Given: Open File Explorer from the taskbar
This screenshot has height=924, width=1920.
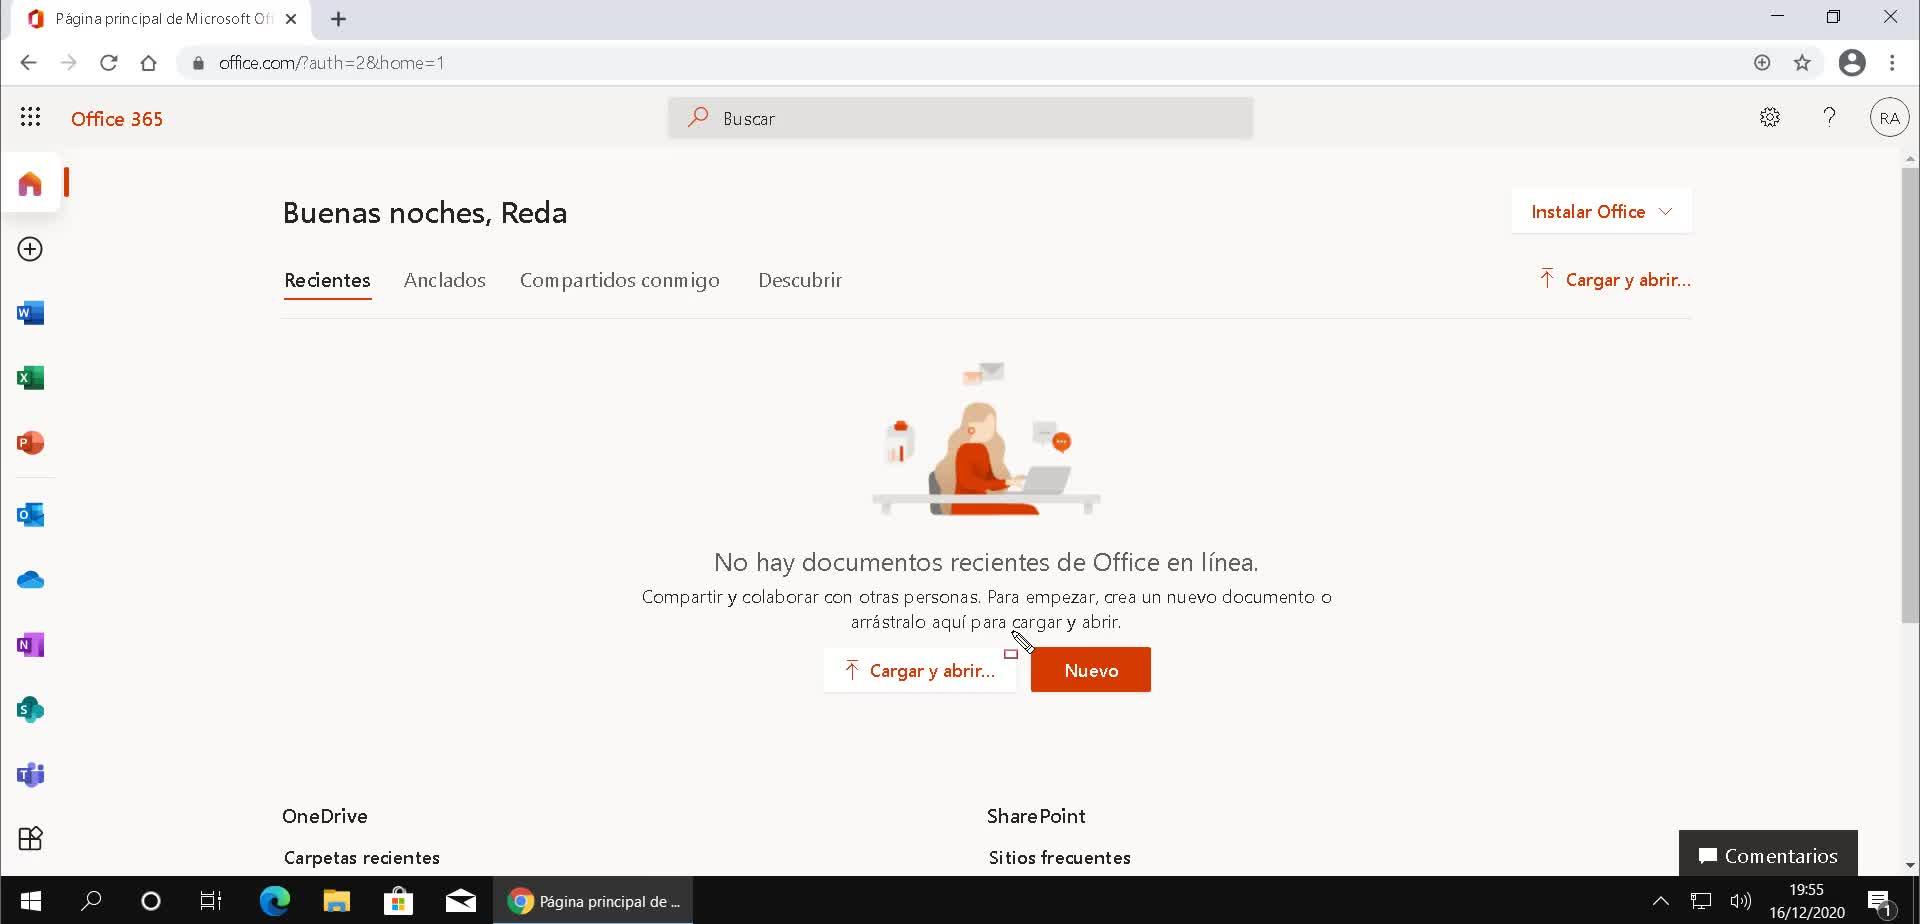Looking at the screenshot, I should (337, 901).
